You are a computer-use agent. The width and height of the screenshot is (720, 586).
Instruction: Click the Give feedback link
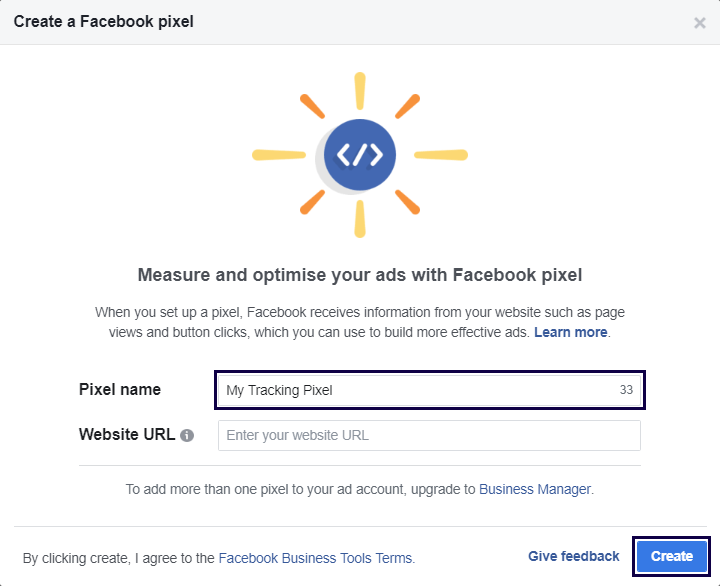(x=574, y=556)
